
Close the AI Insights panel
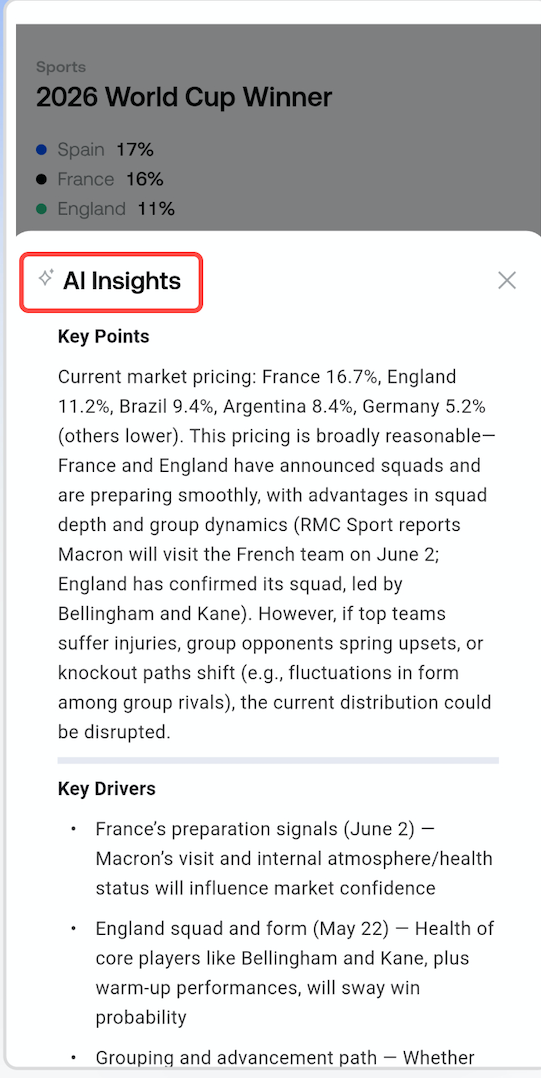[x=507, y=280]
